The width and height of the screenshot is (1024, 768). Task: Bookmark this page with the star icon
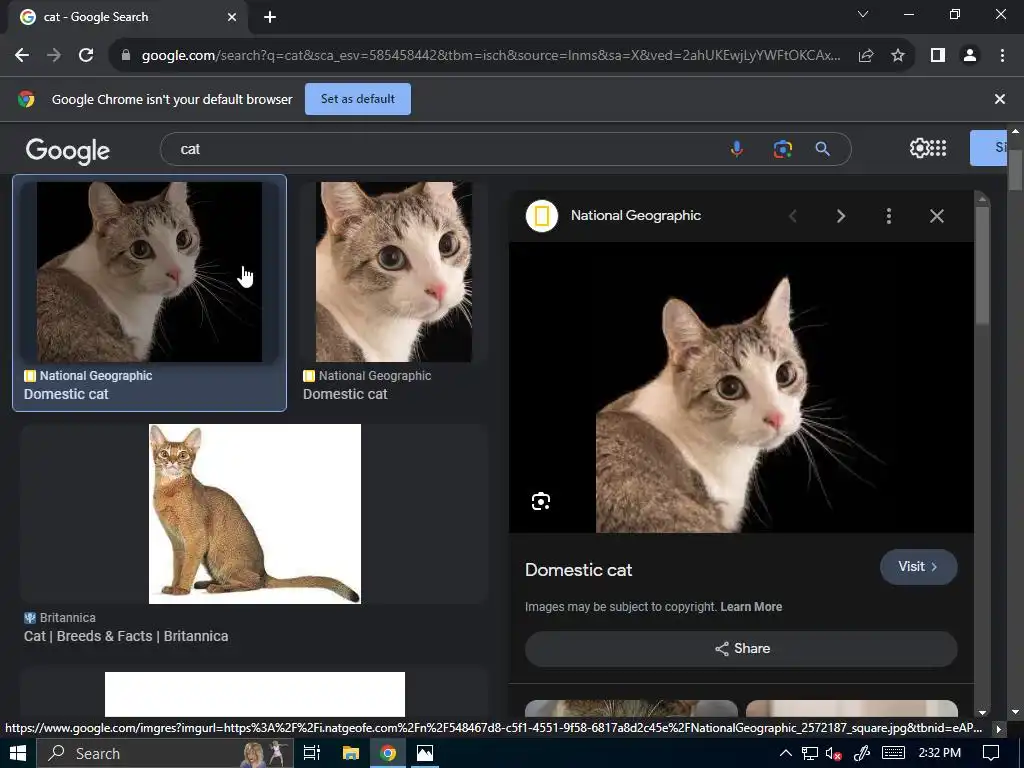pyautogui.click(x=898, y=56)
